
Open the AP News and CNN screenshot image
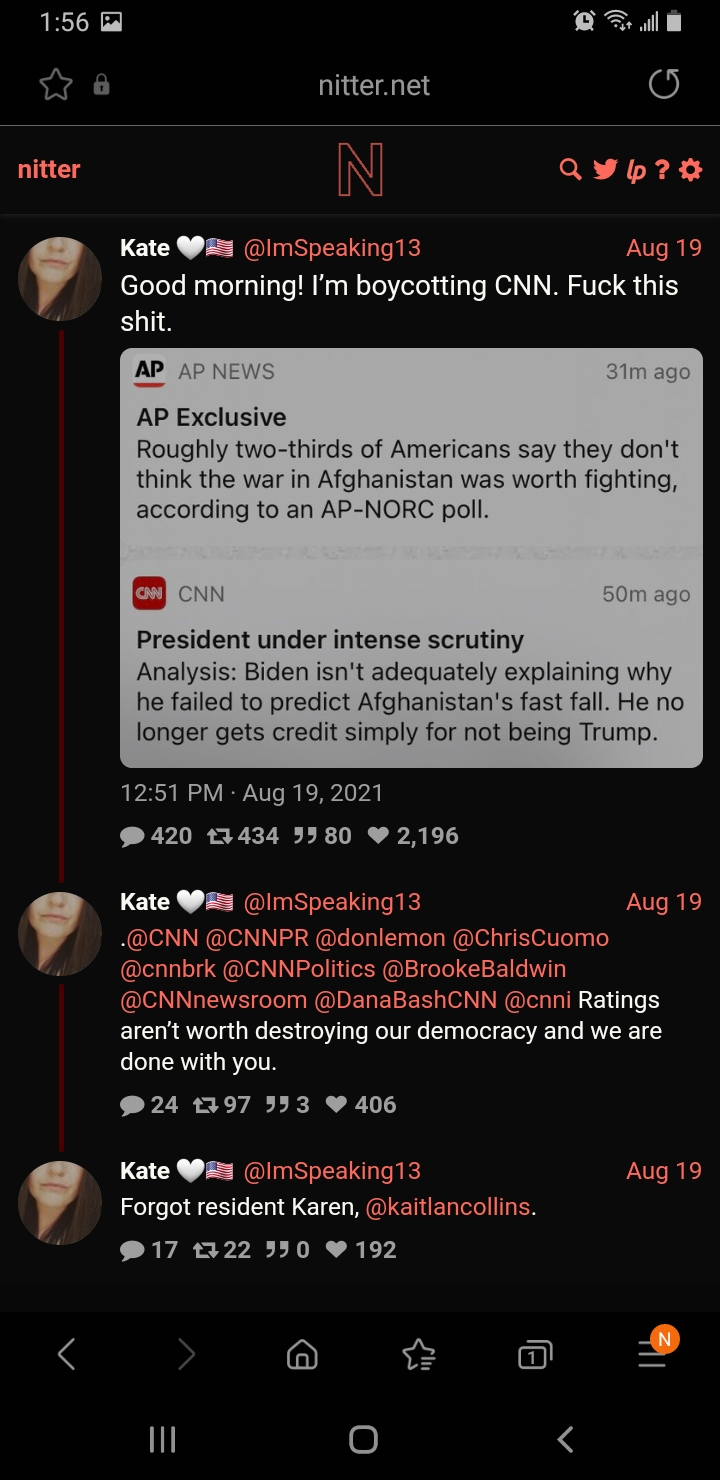click(x=411, y=558)
